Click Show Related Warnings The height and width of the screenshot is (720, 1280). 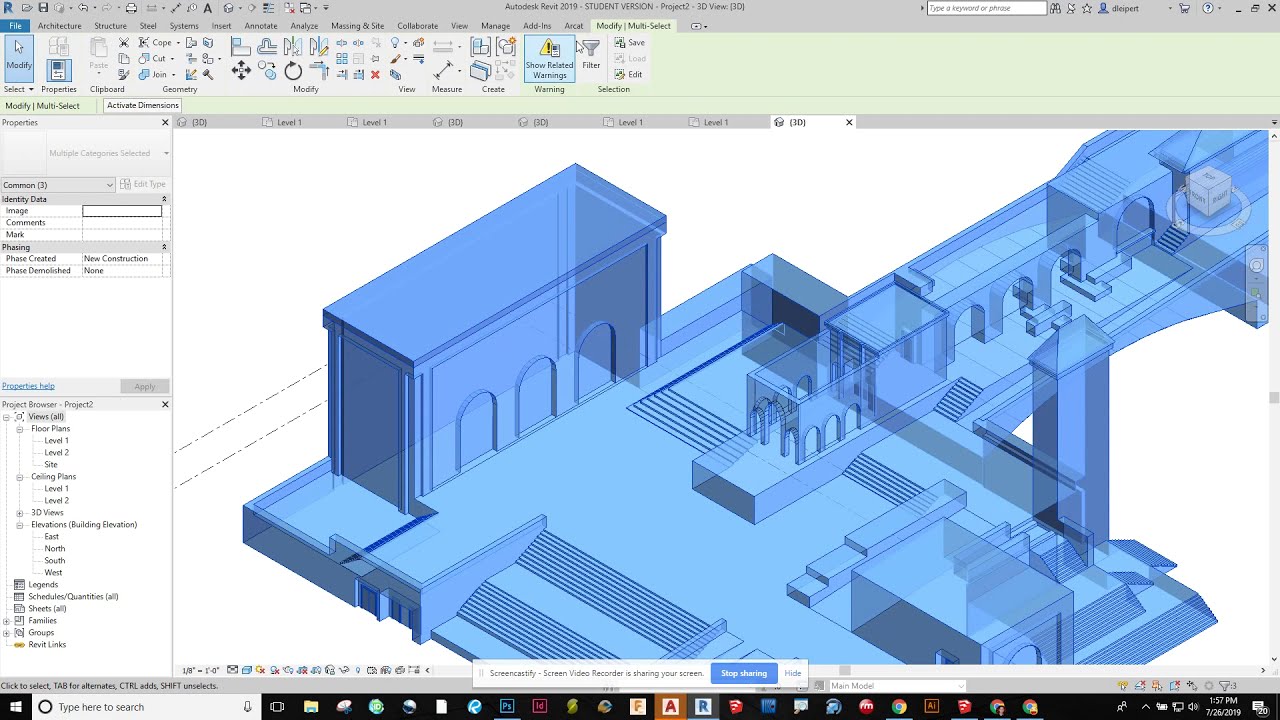[549, 59]
